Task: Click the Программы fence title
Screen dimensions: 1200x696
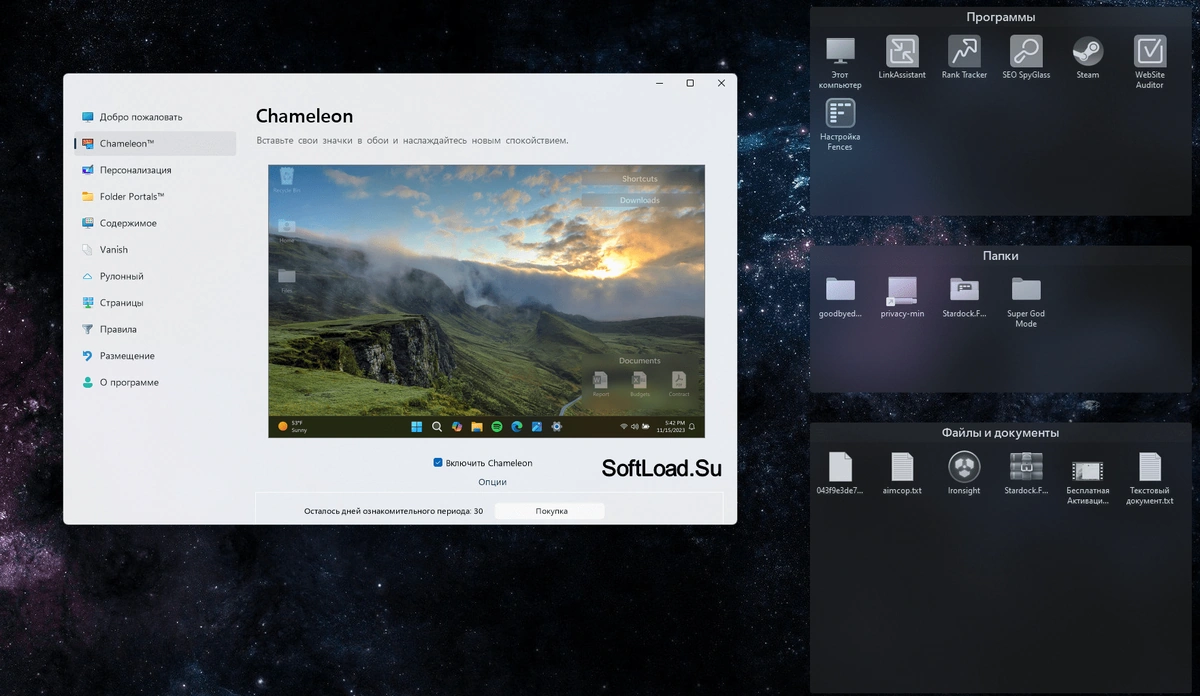Action: [x=1000, y=17]
